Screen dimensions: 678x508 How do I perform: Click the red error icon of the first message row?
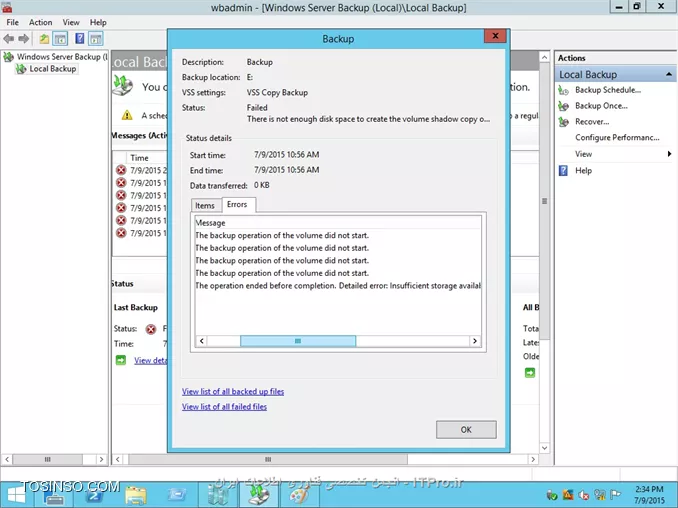(121, 170)
